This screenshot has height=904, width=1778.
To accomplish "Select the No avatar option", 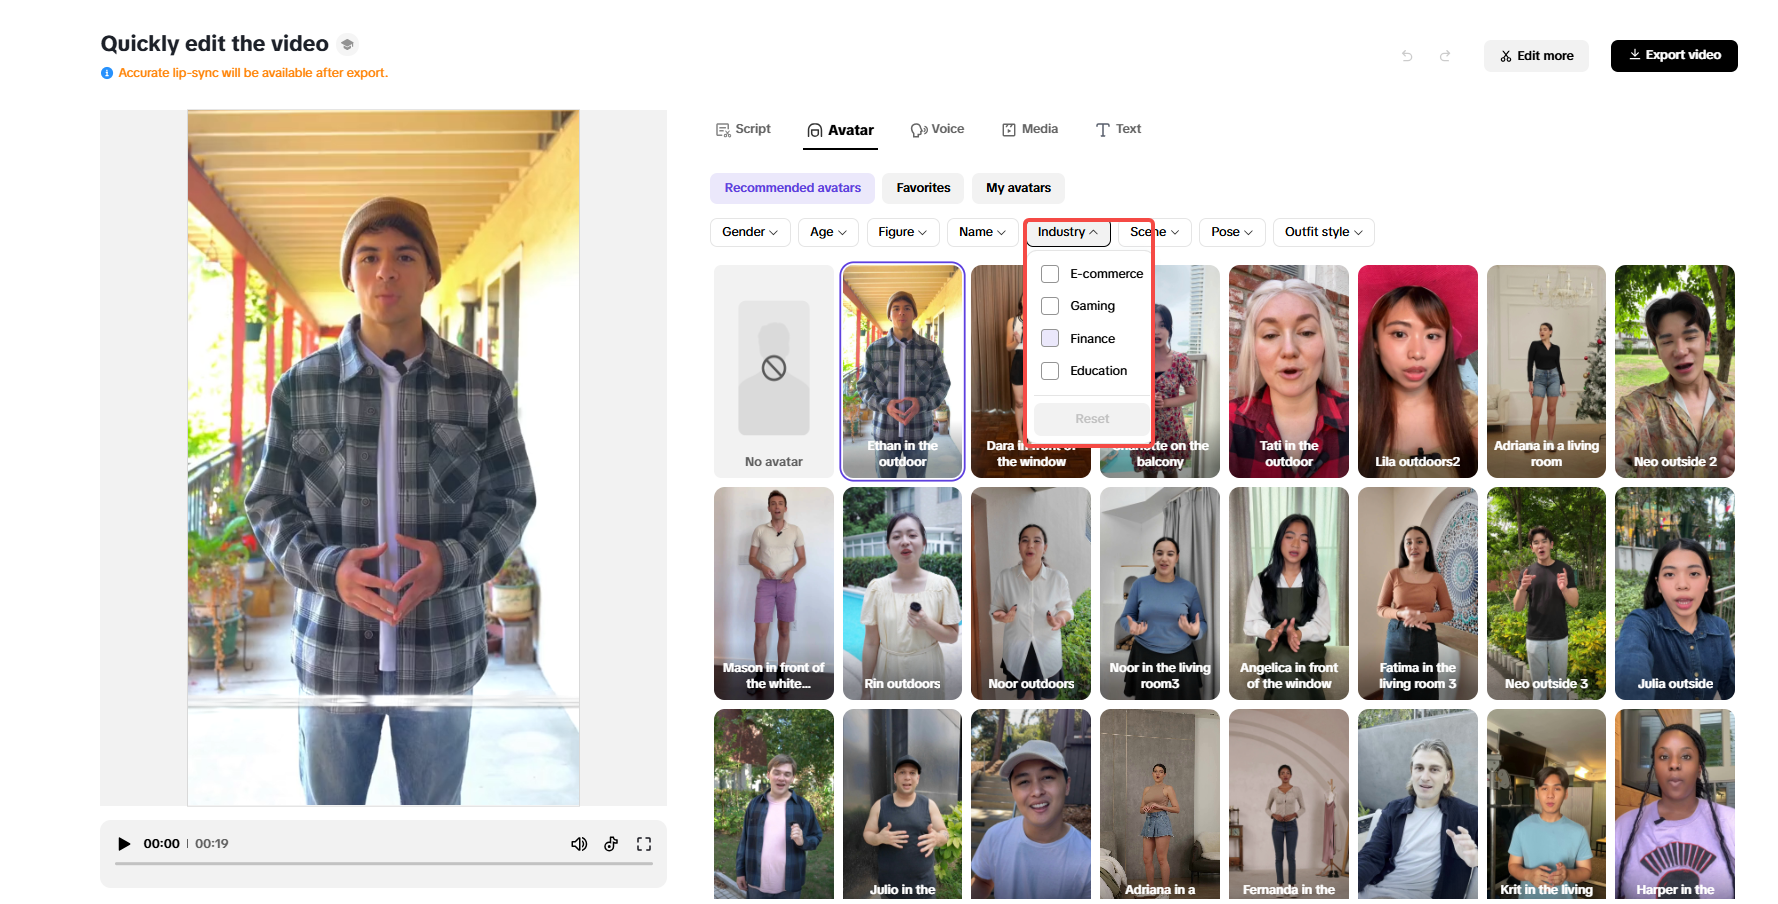I will (774, 371).
